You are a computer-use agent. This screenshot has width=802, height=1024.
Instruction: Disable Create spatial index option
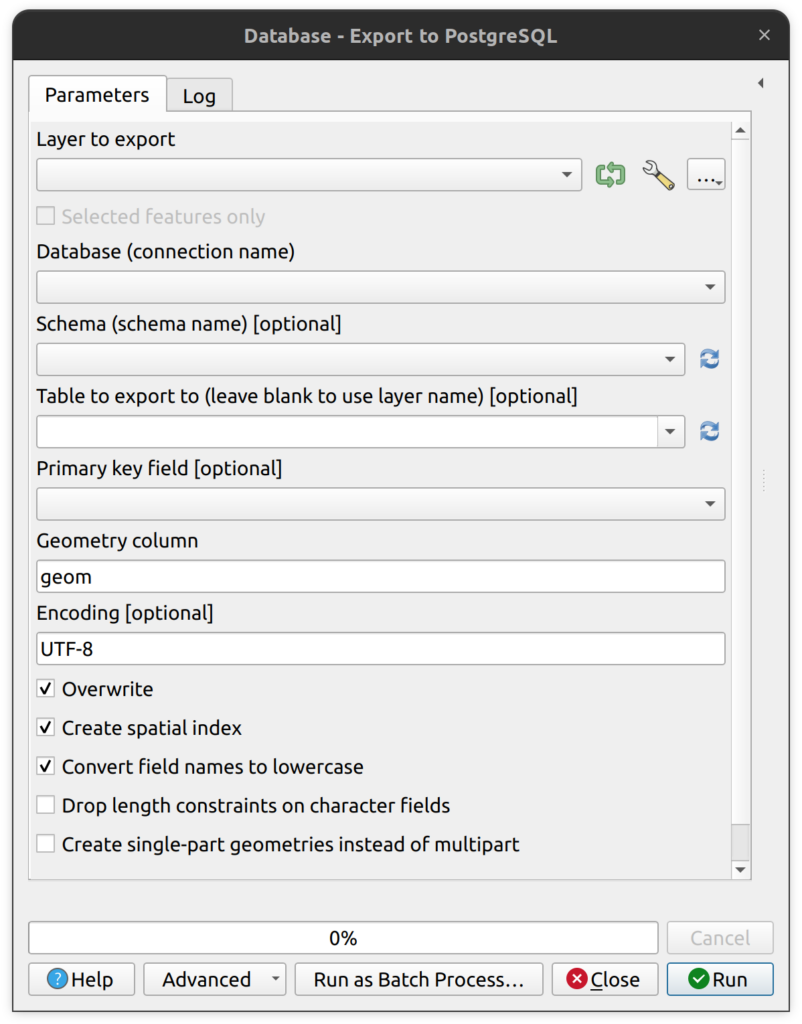coord(46,728)
